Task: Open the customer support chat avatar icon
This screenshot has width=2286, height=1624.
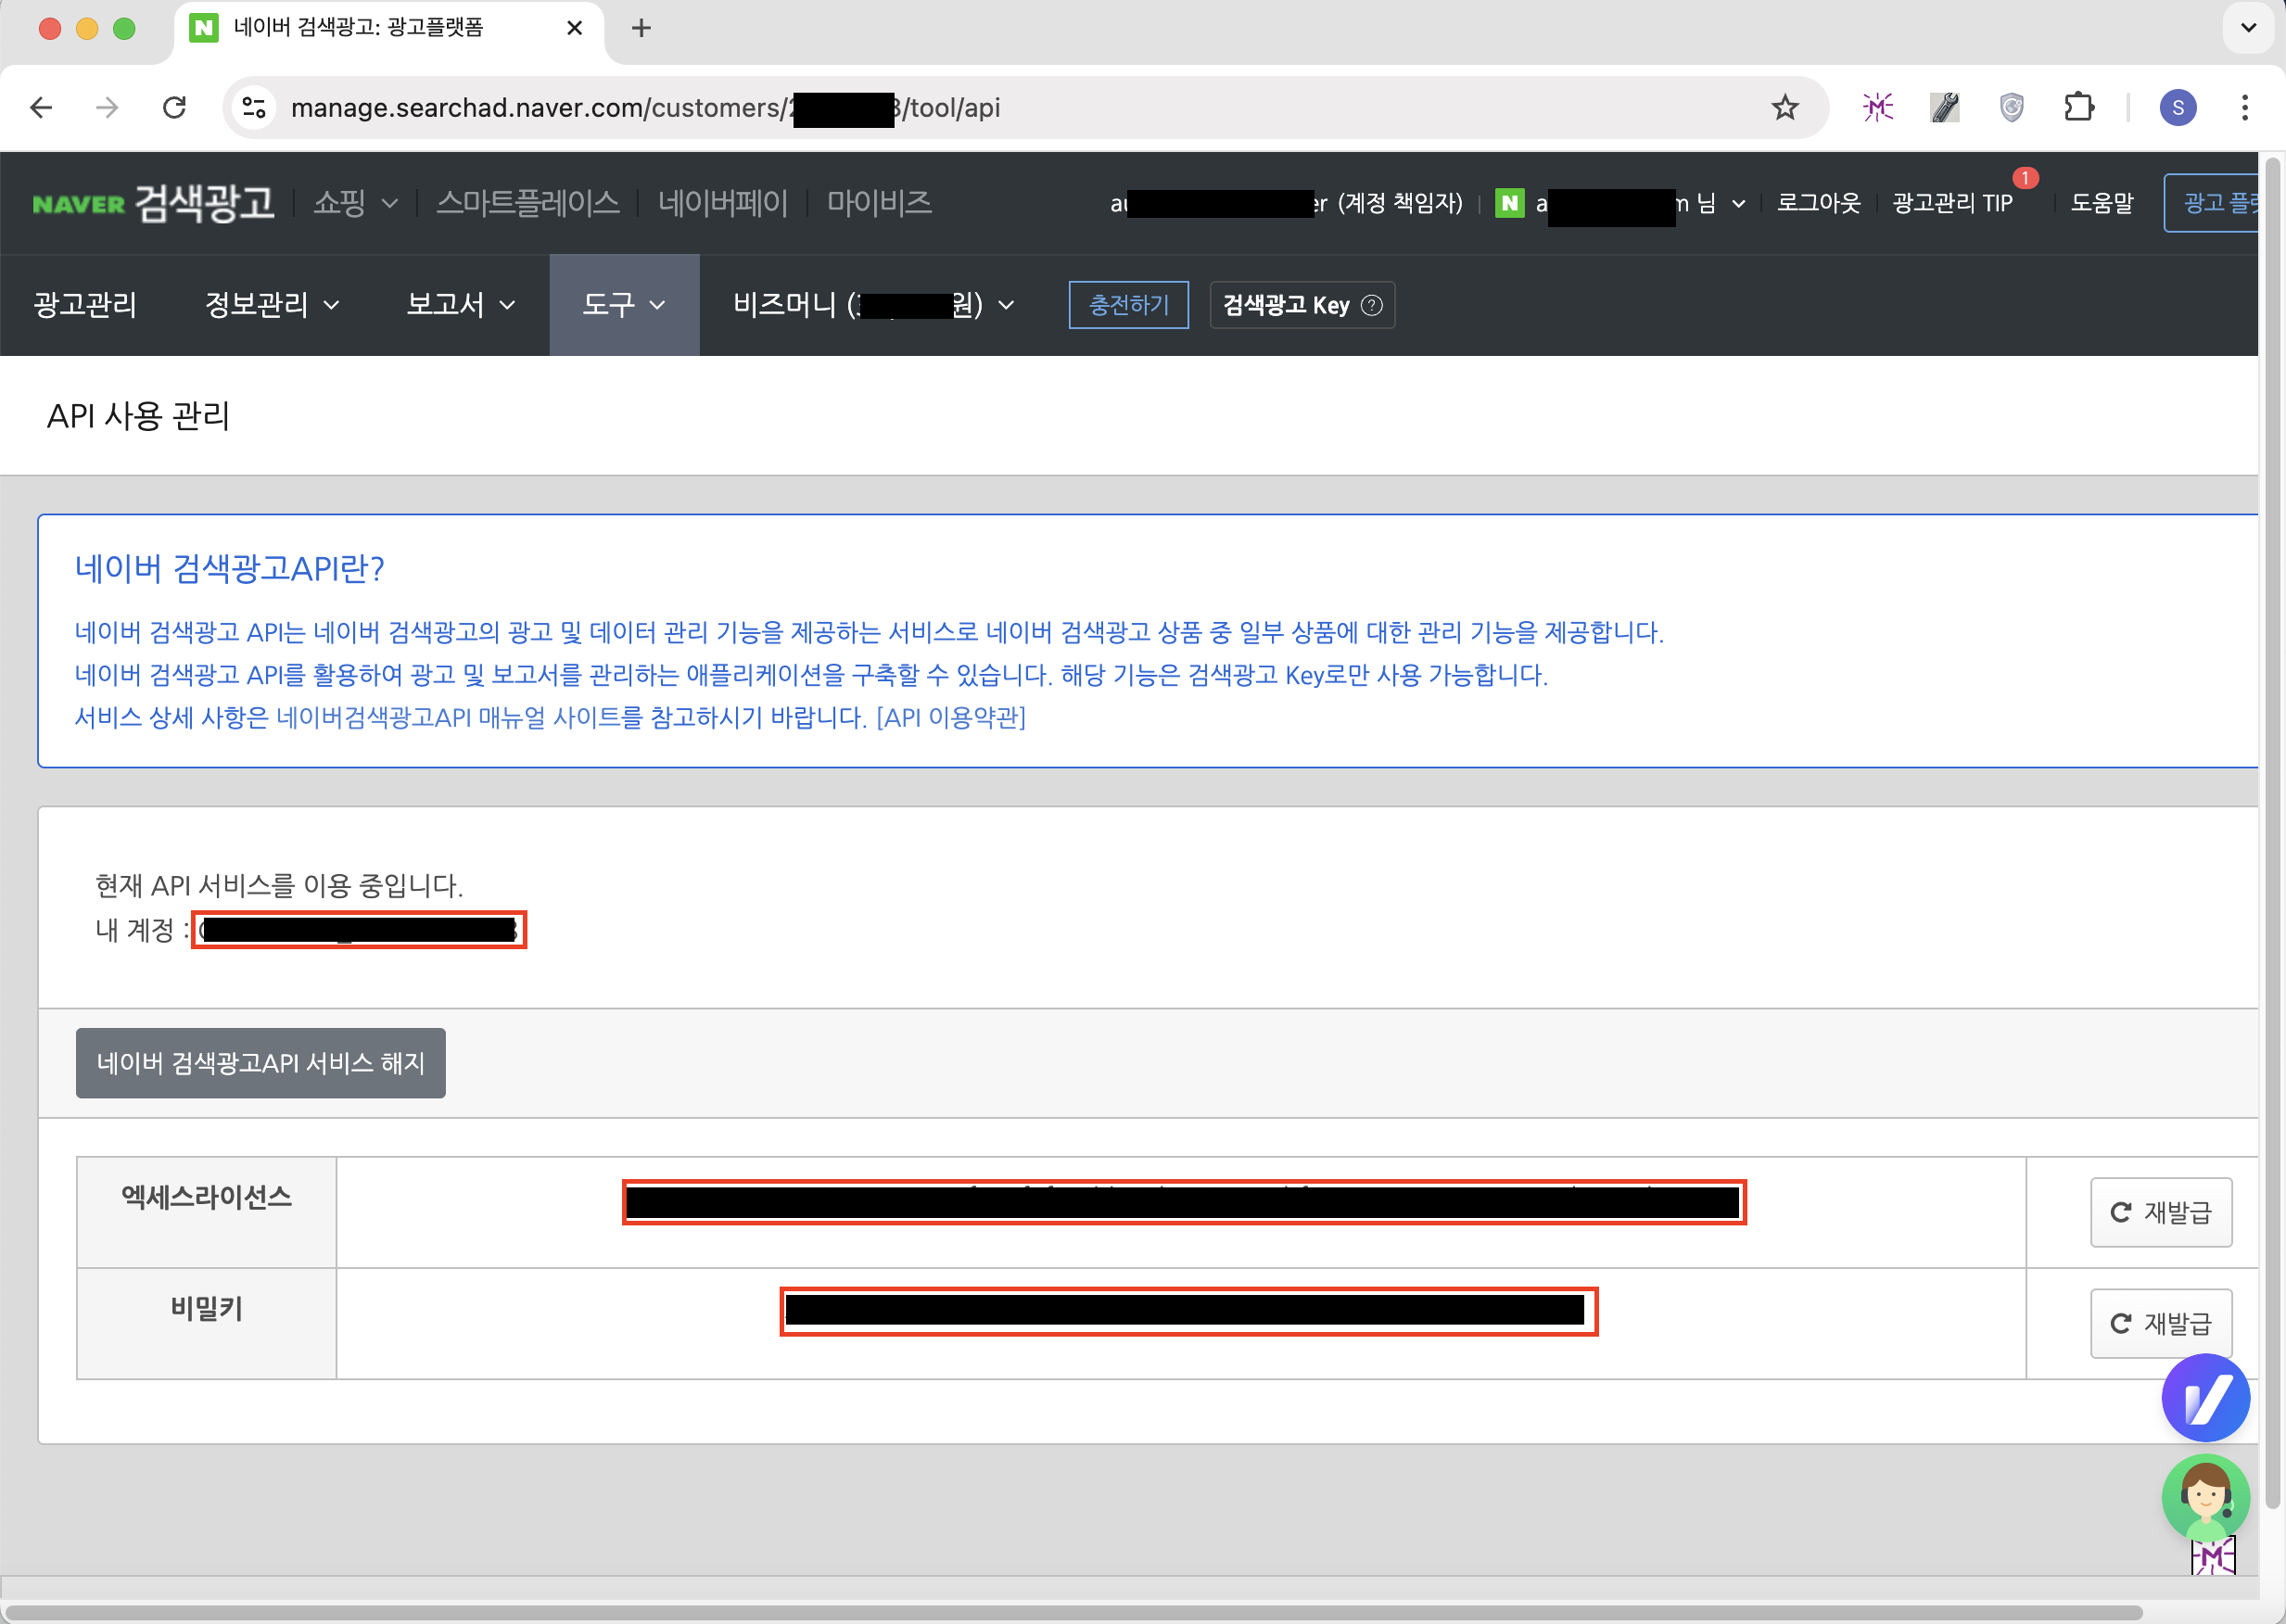Action: point(2205,1497)
